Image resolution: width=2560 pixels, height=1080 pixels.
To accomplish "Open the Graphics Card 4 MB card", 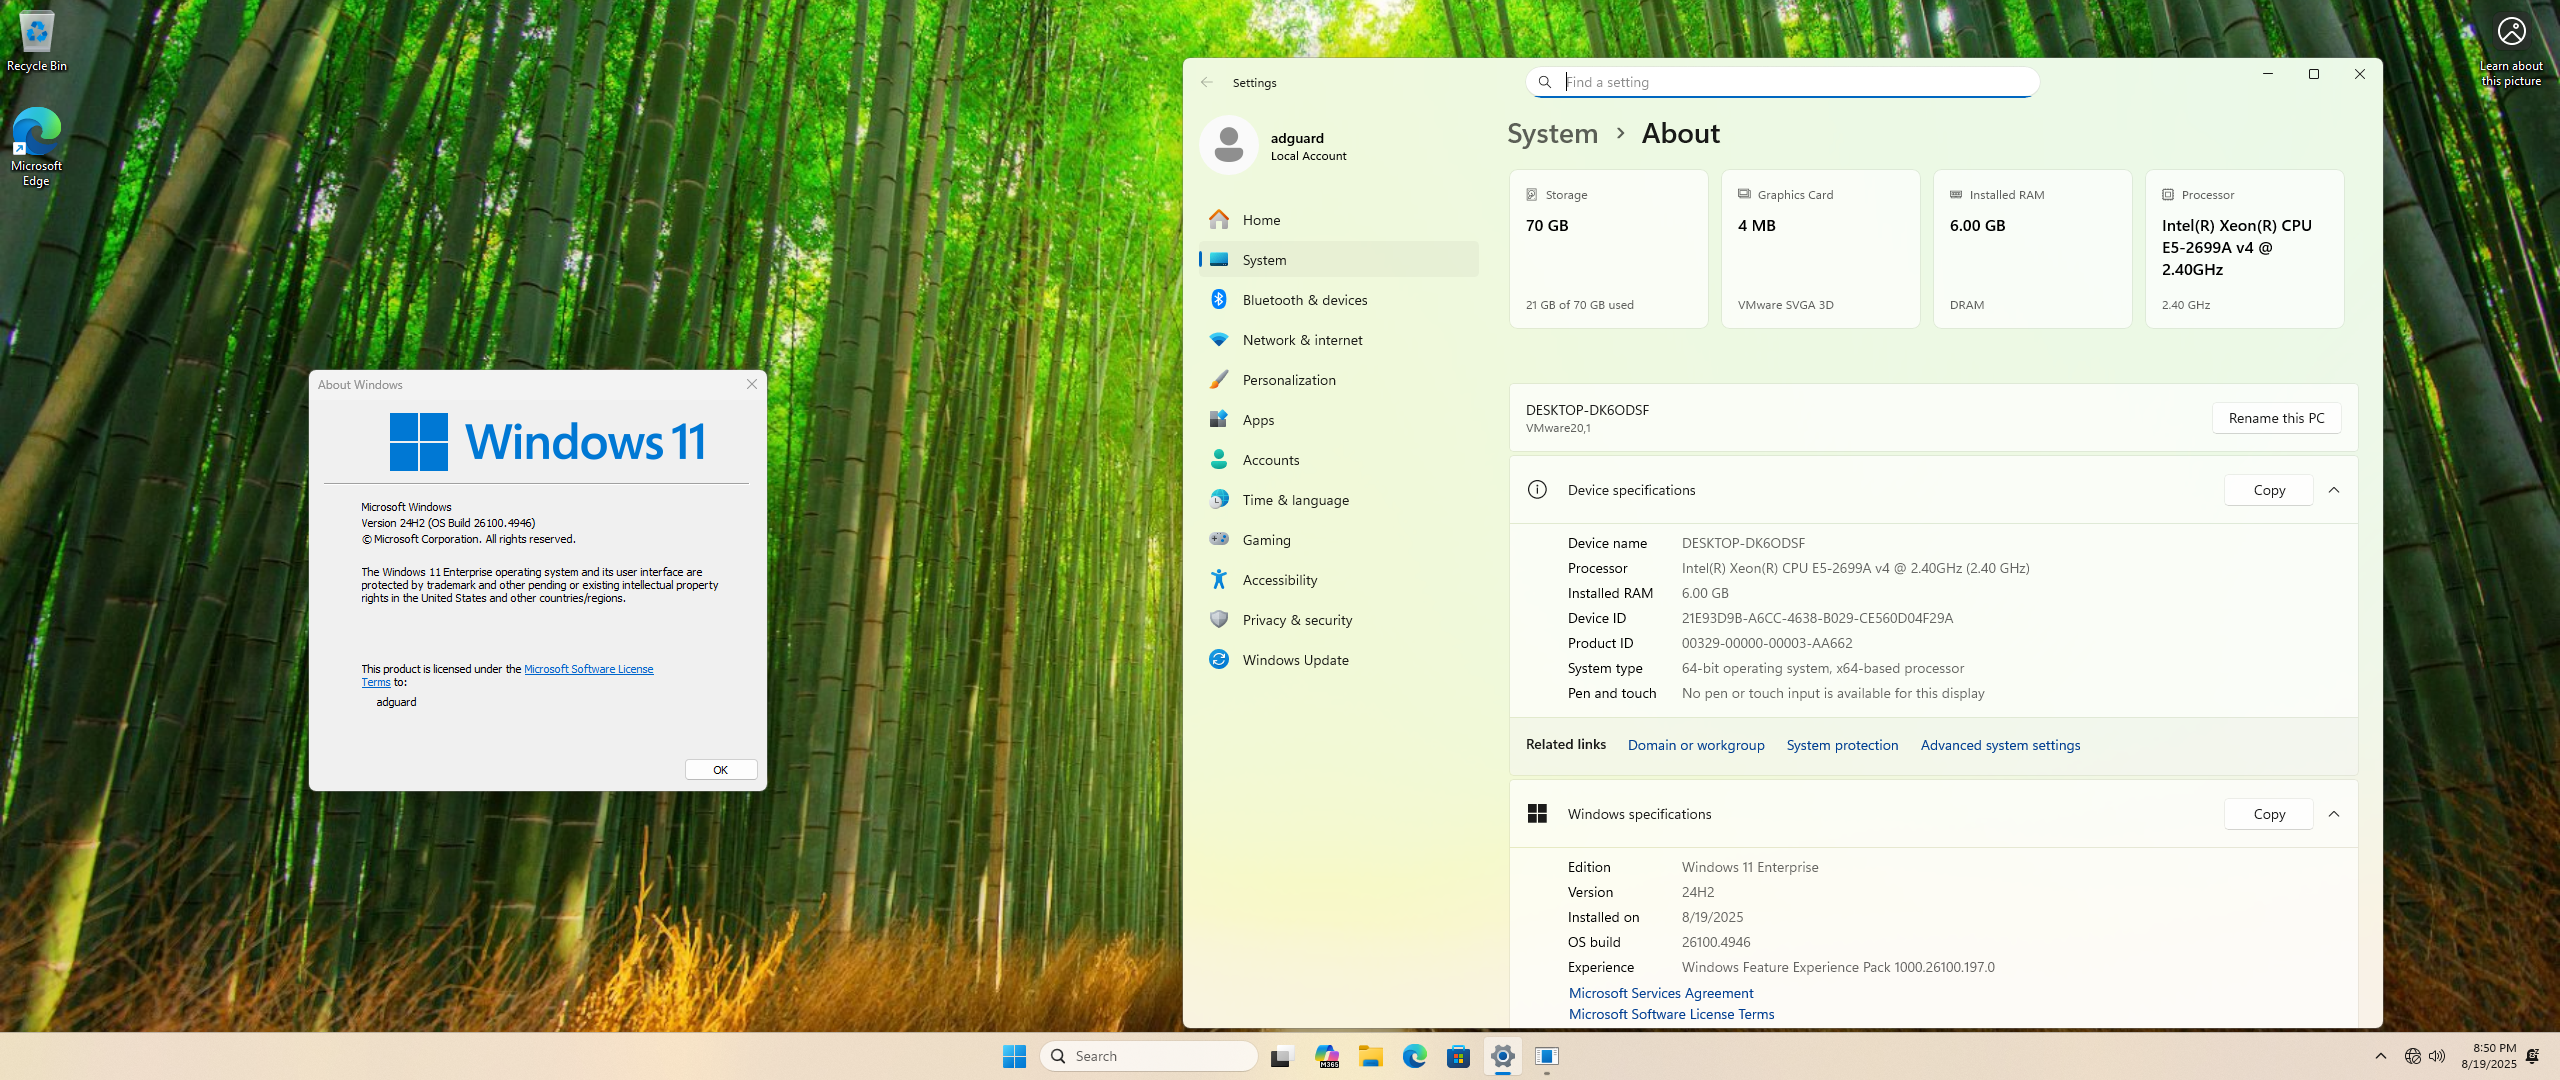I will [1820, 249].
